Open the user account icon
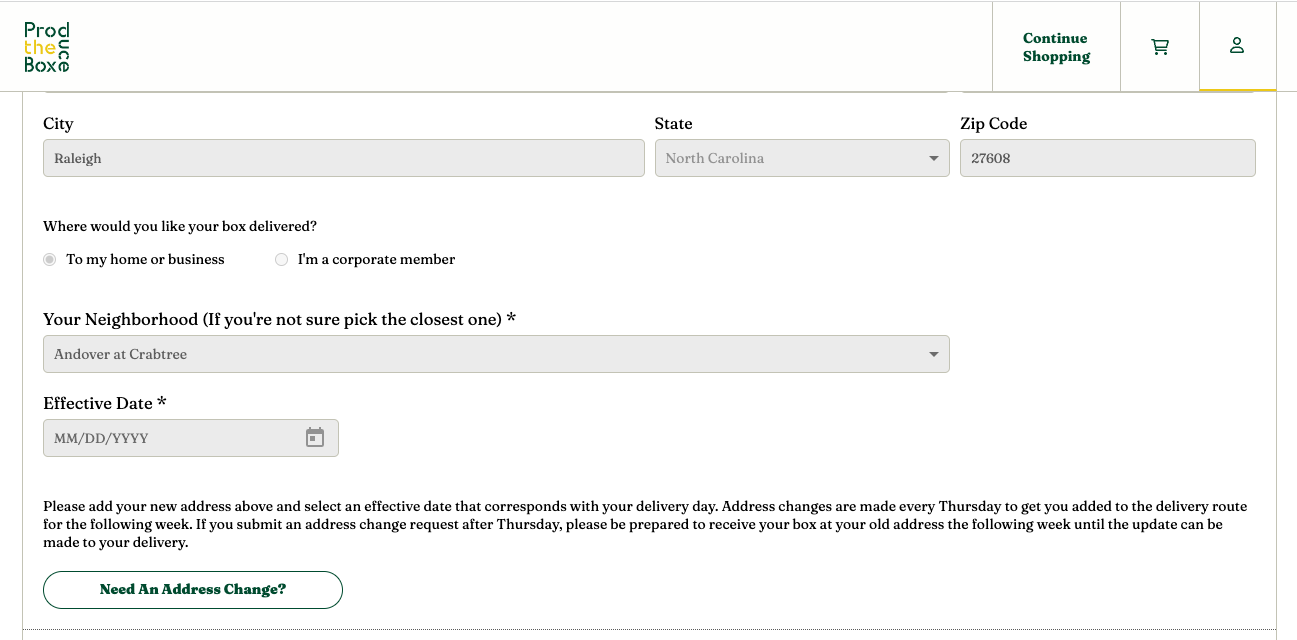Screen dimensions: 1297x640 [x=1237, y=46]
